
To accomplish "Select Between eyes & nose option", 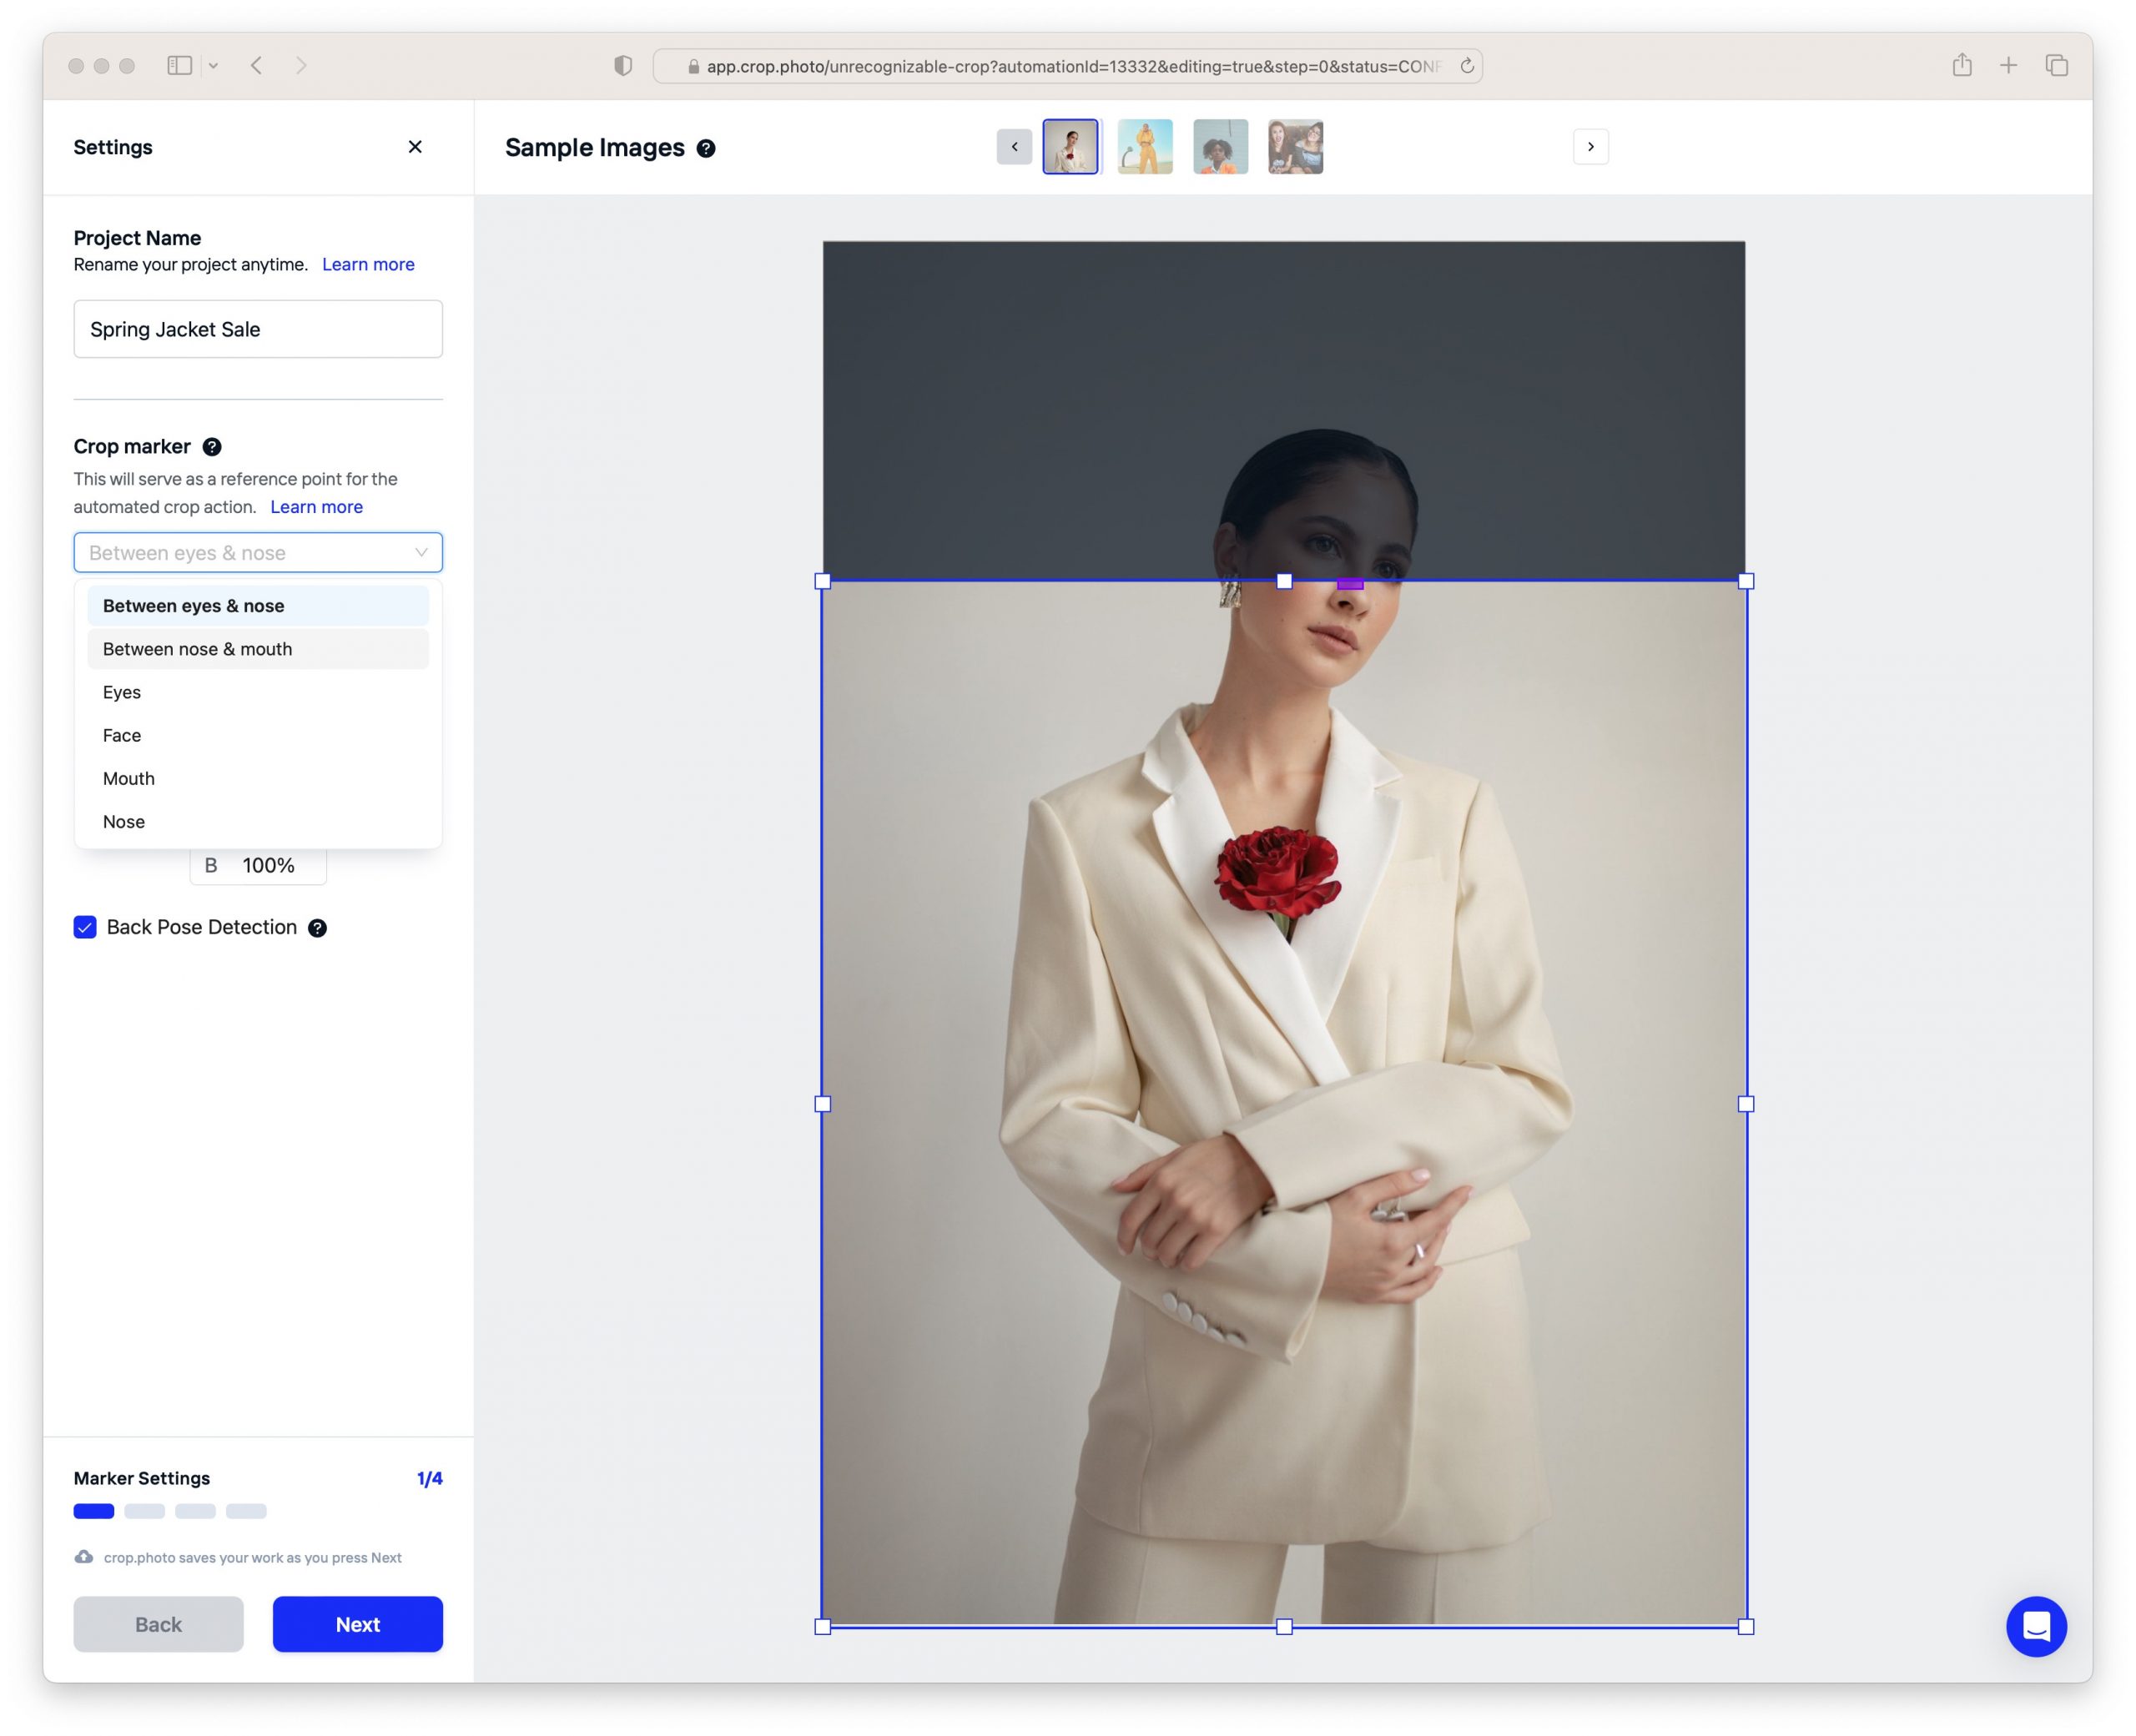I will coord(258,606).
